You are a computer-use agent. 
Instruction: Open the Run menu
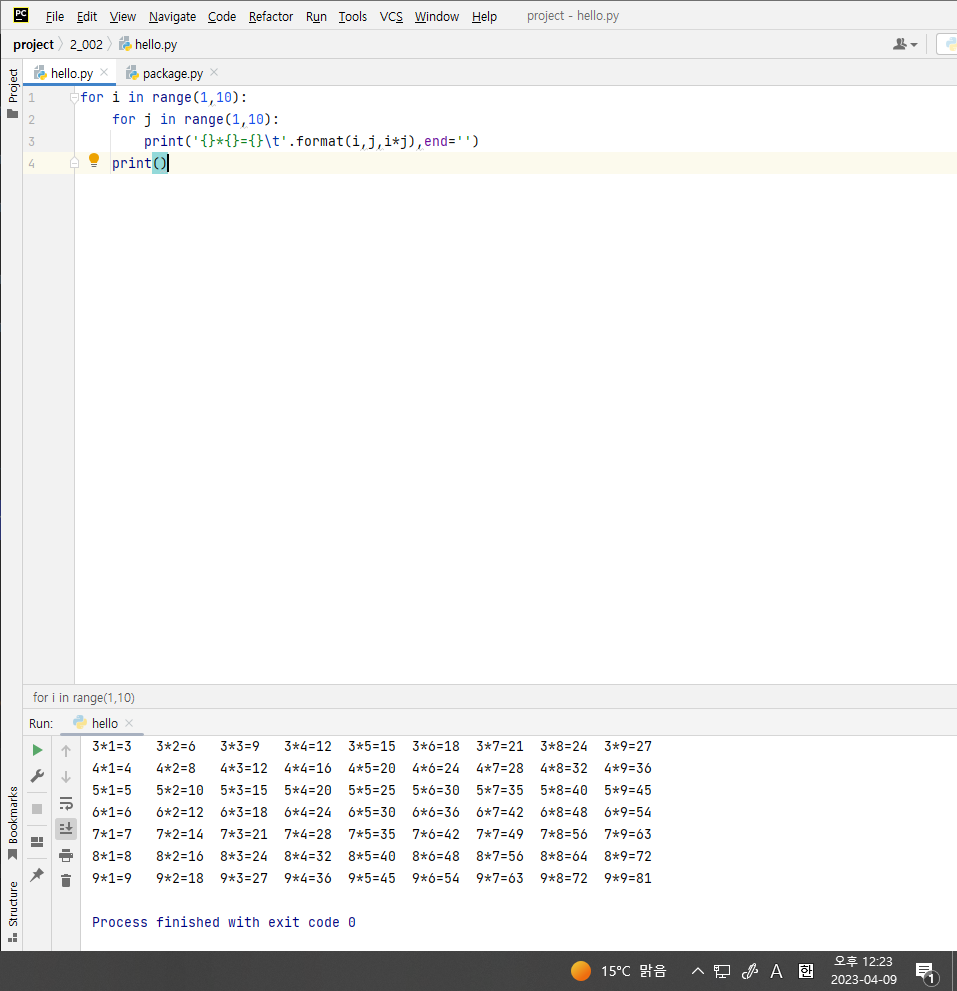point(316,16)
